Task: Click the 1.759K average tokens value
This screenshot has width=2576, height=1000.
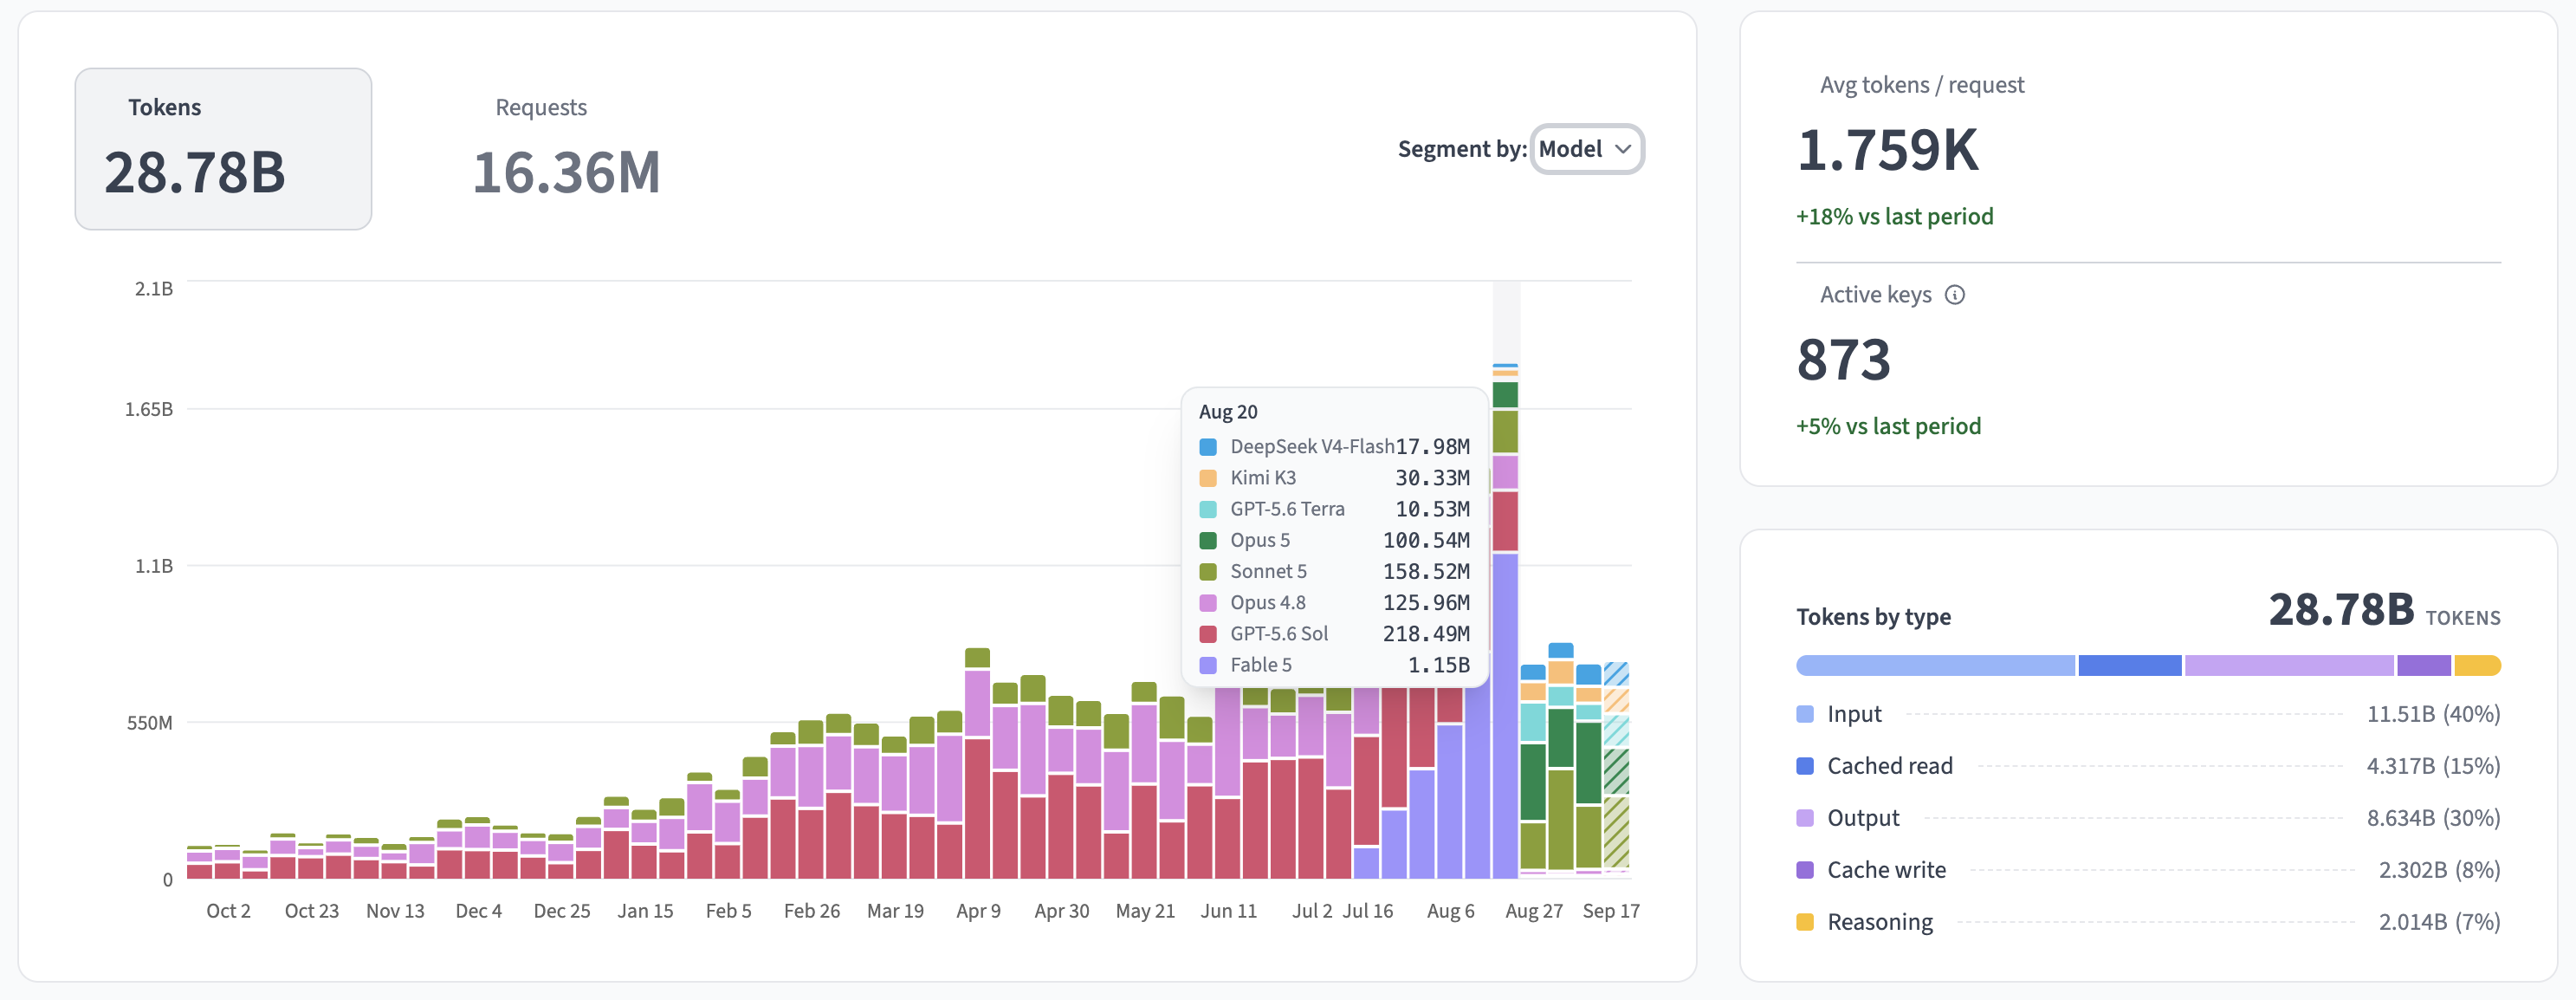Action: point(1888,150)
